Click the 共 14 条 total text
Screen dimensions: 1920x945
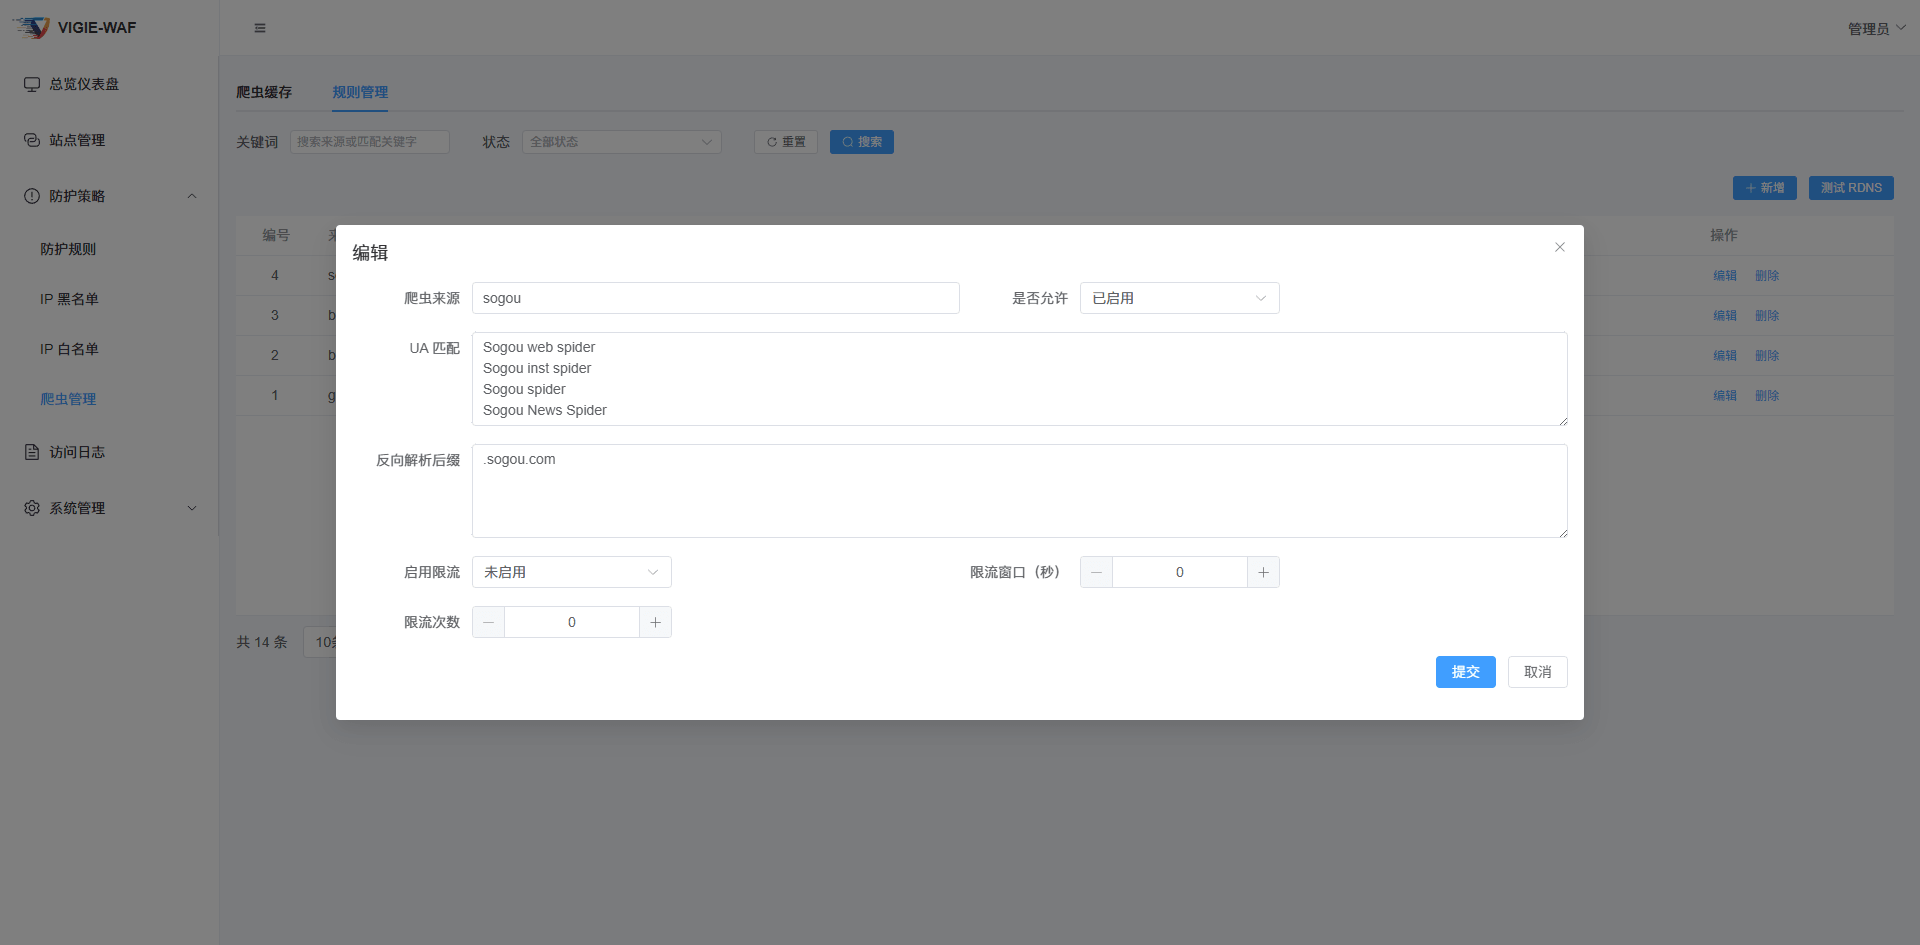click(262, 642)
